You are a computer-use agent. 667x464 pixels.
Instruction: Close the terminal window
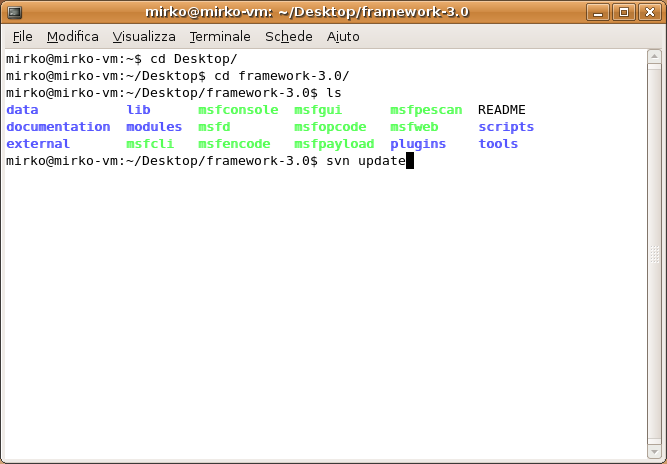(x=650, y=12)
